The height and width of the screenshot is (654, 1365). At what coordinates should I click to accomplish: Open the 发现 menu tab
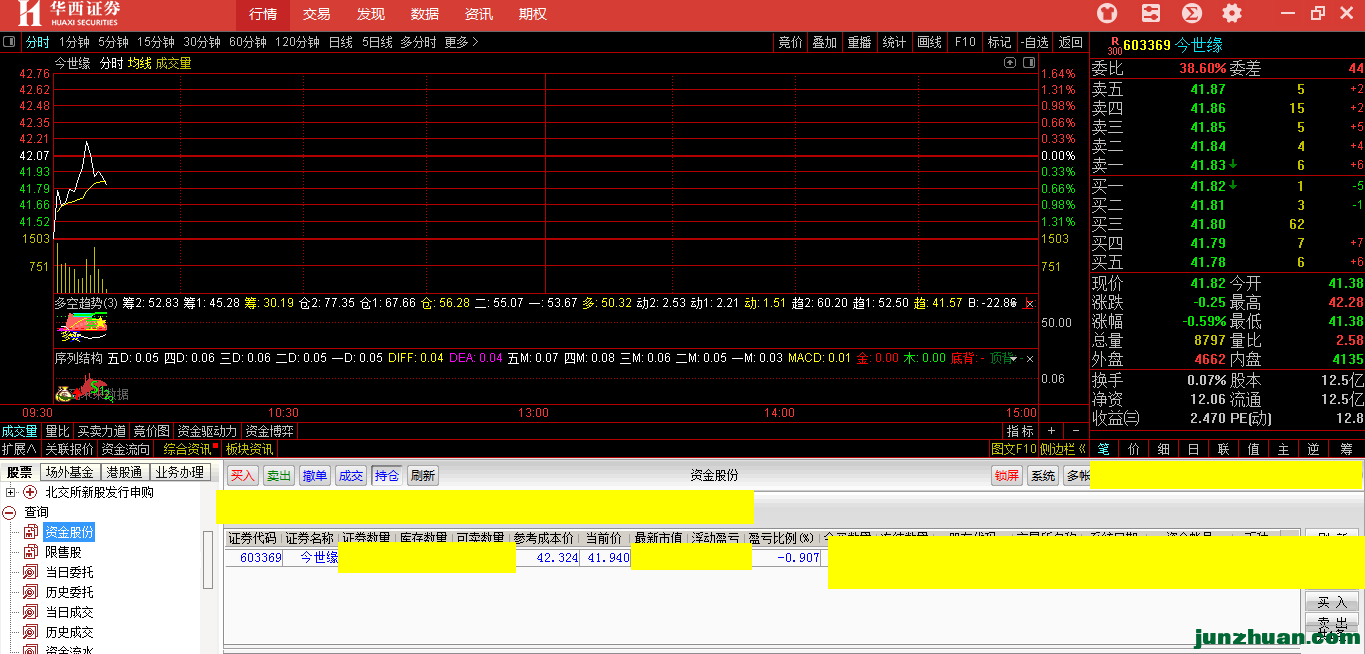pyautogui.click(x=371, y=14)
